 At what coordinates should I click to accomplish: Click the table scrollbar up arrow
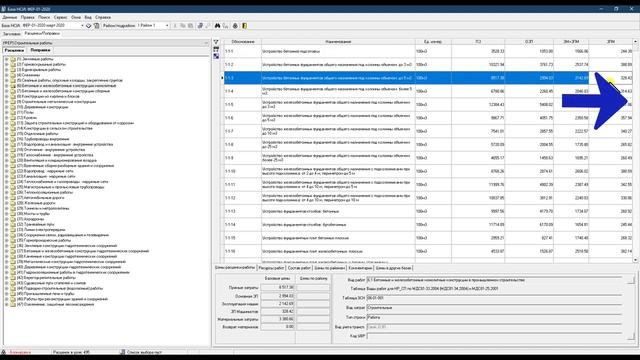(x=636, y=42)
